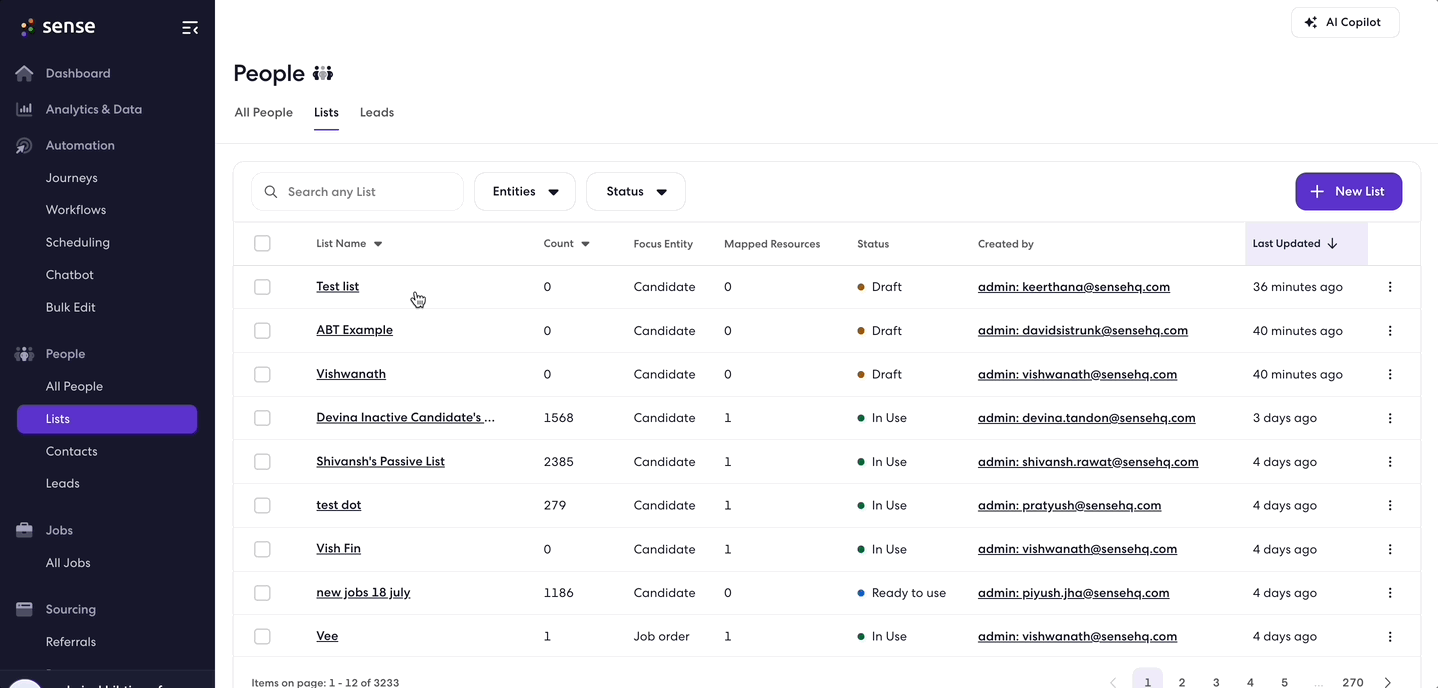
Task: Open All Jobs in the sidebar
Action: coord(68,563)
